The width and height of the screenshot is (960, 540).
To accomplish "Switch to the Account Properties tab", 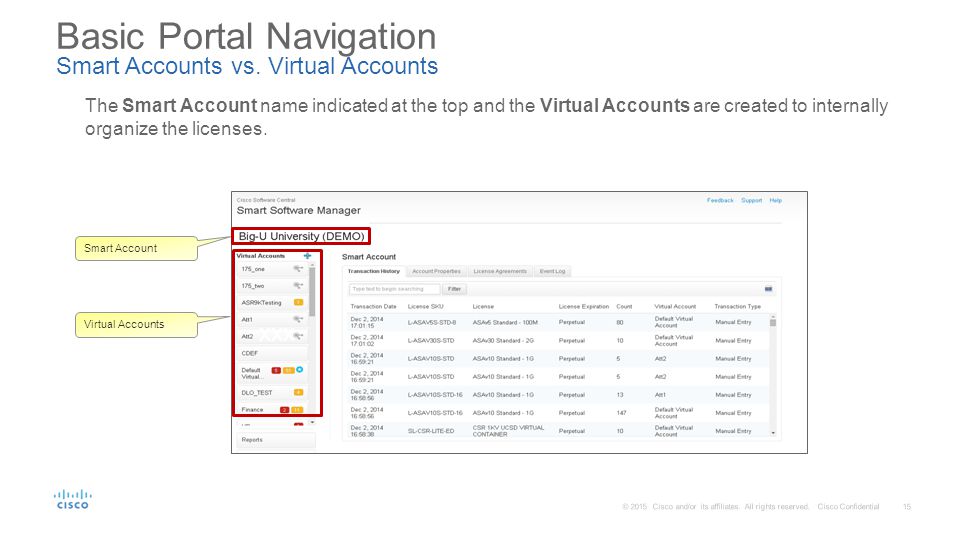I will coord(436,271).
